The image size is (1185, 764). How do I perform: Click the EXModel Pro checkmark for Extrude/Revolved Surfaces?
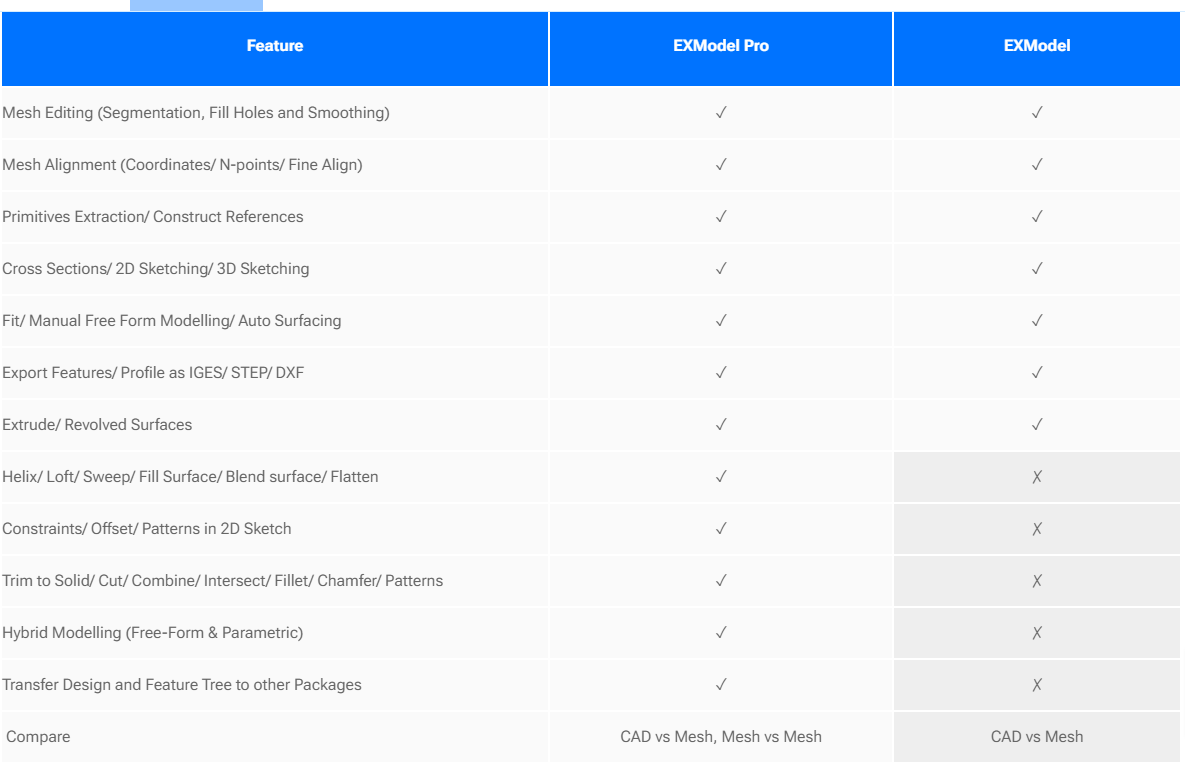click(721, 425)
